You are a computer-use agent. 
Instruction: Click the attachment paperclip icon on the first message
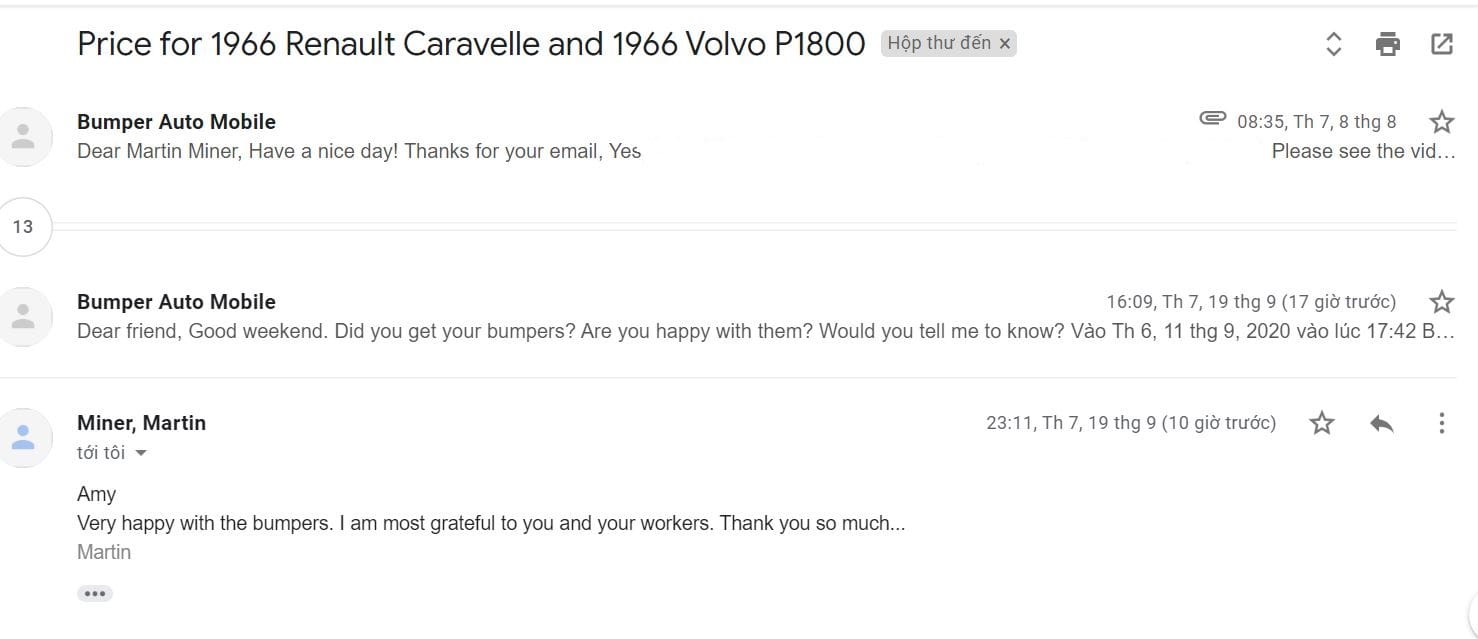pos(1212,119)
